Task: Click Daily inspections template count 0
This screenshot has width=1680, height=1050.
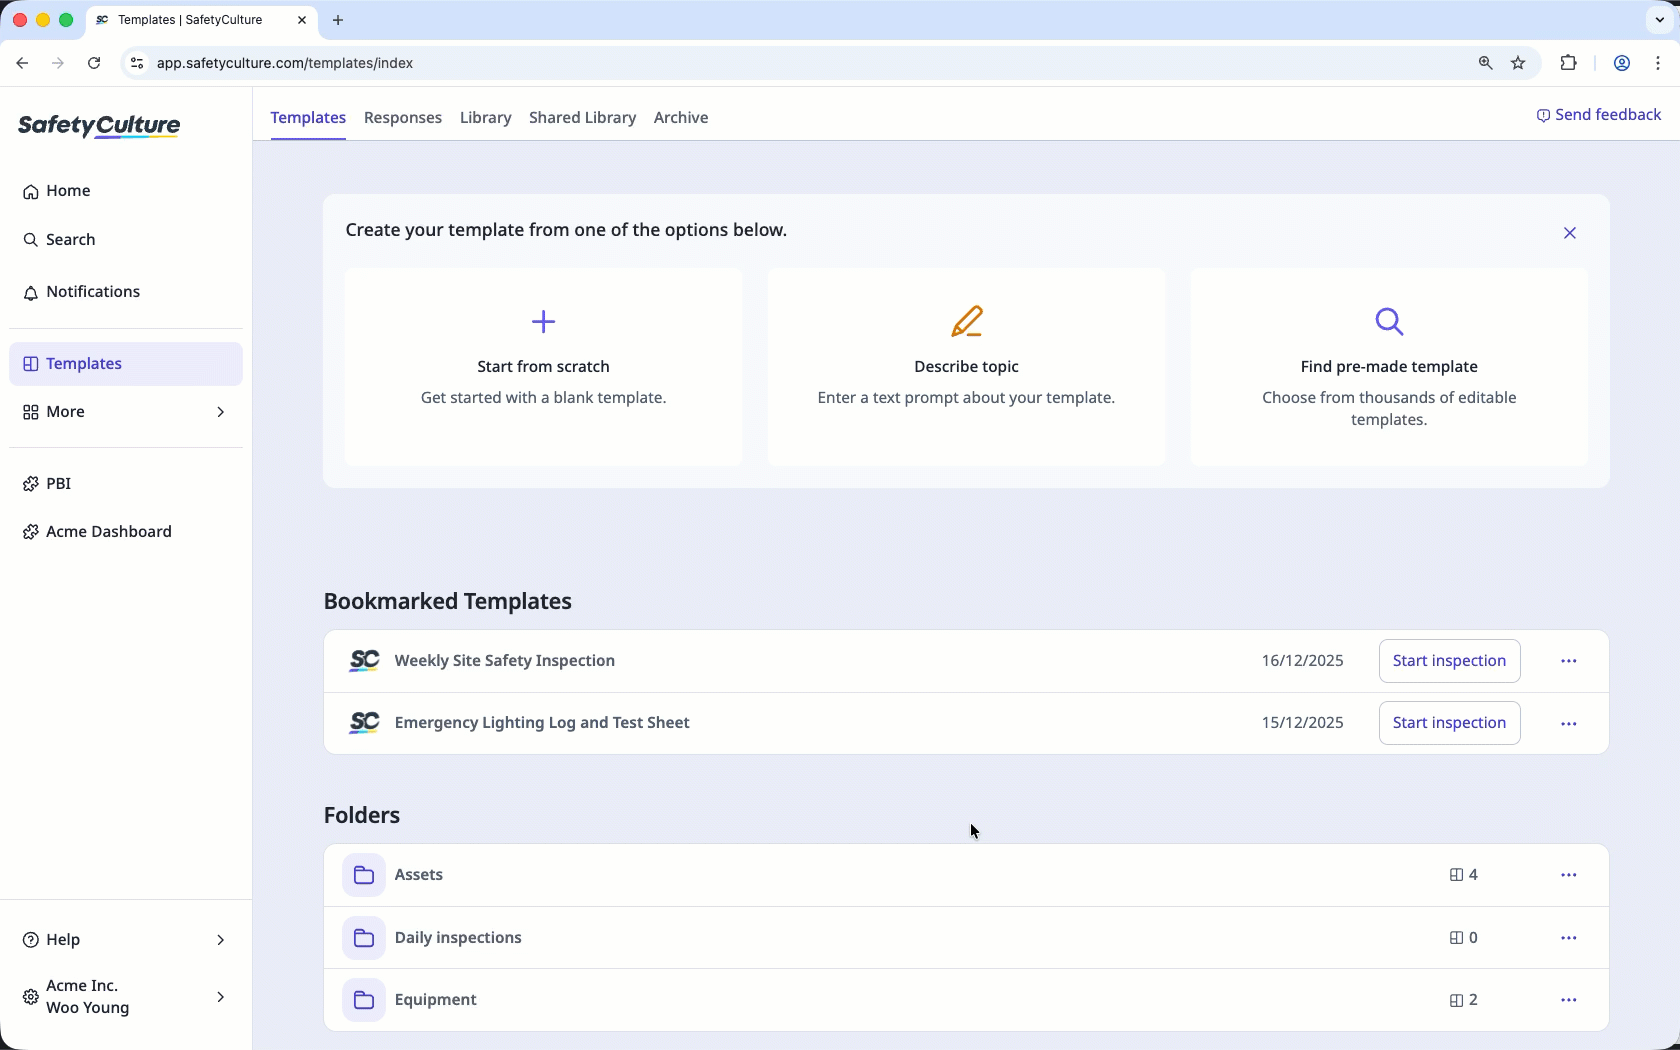Action: click(x=1464, y=938)
